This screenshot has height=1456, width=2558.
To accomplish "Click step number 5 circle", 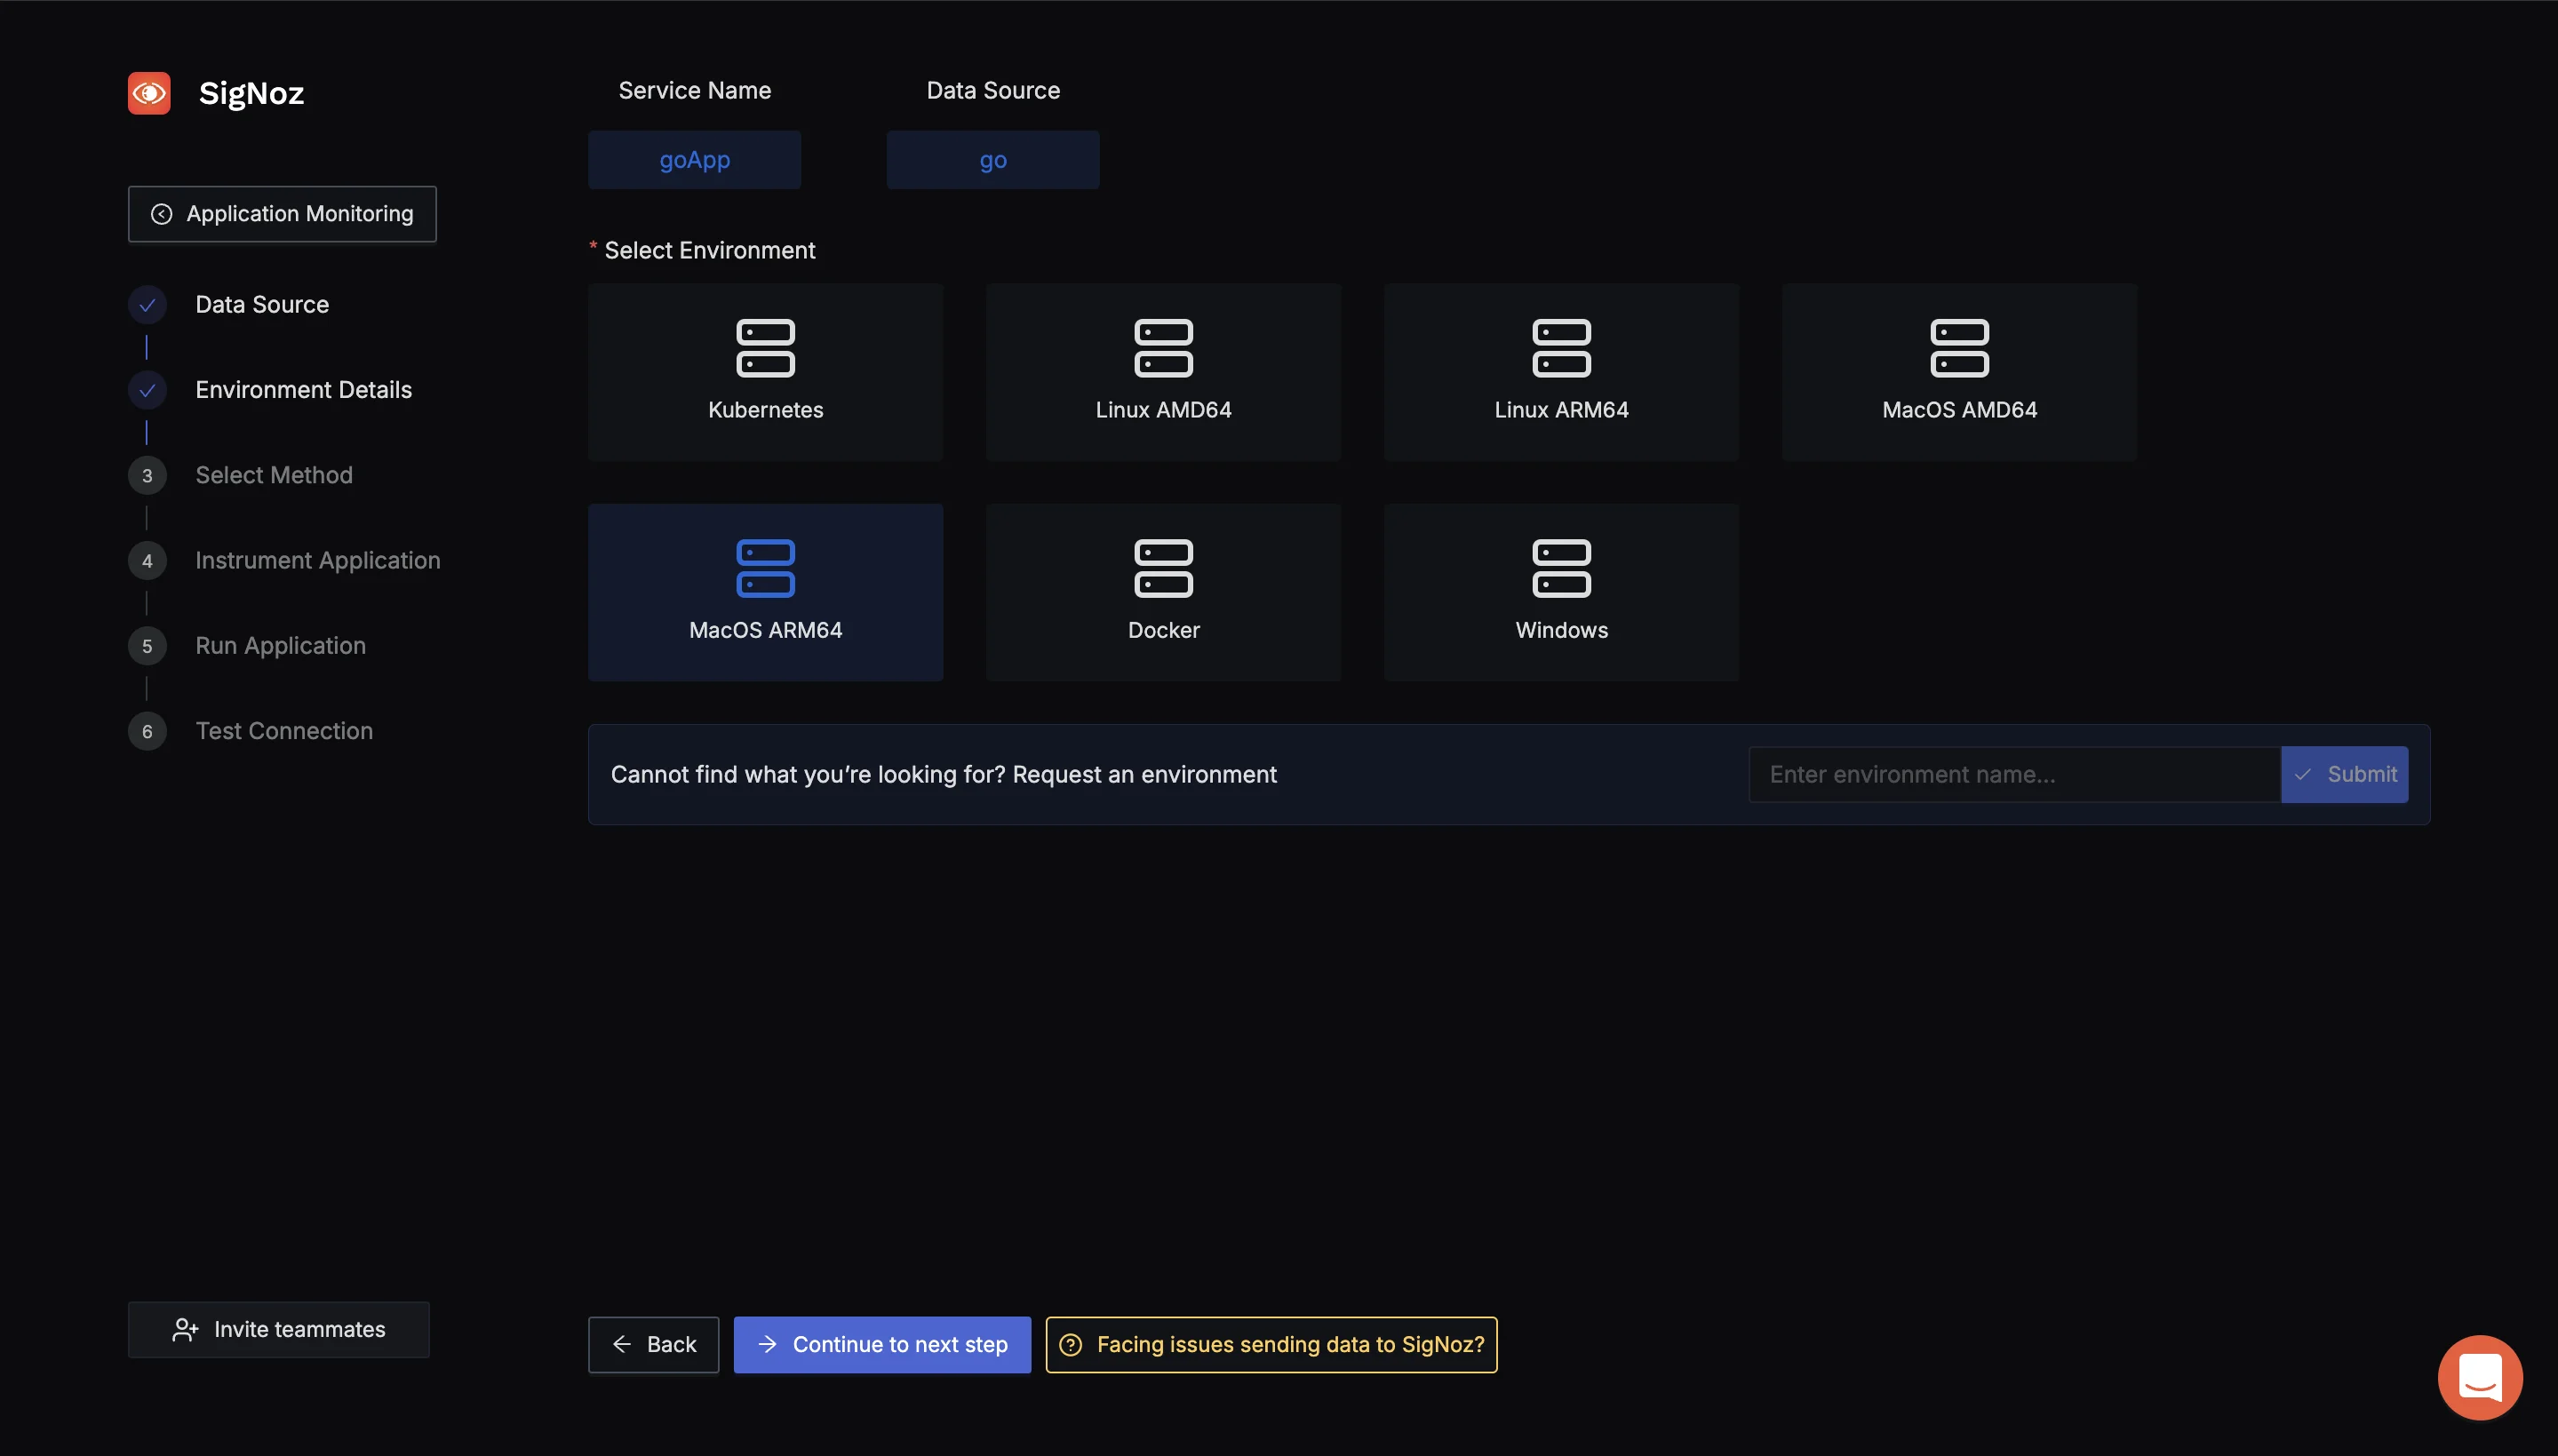I will tap(147, 646).
